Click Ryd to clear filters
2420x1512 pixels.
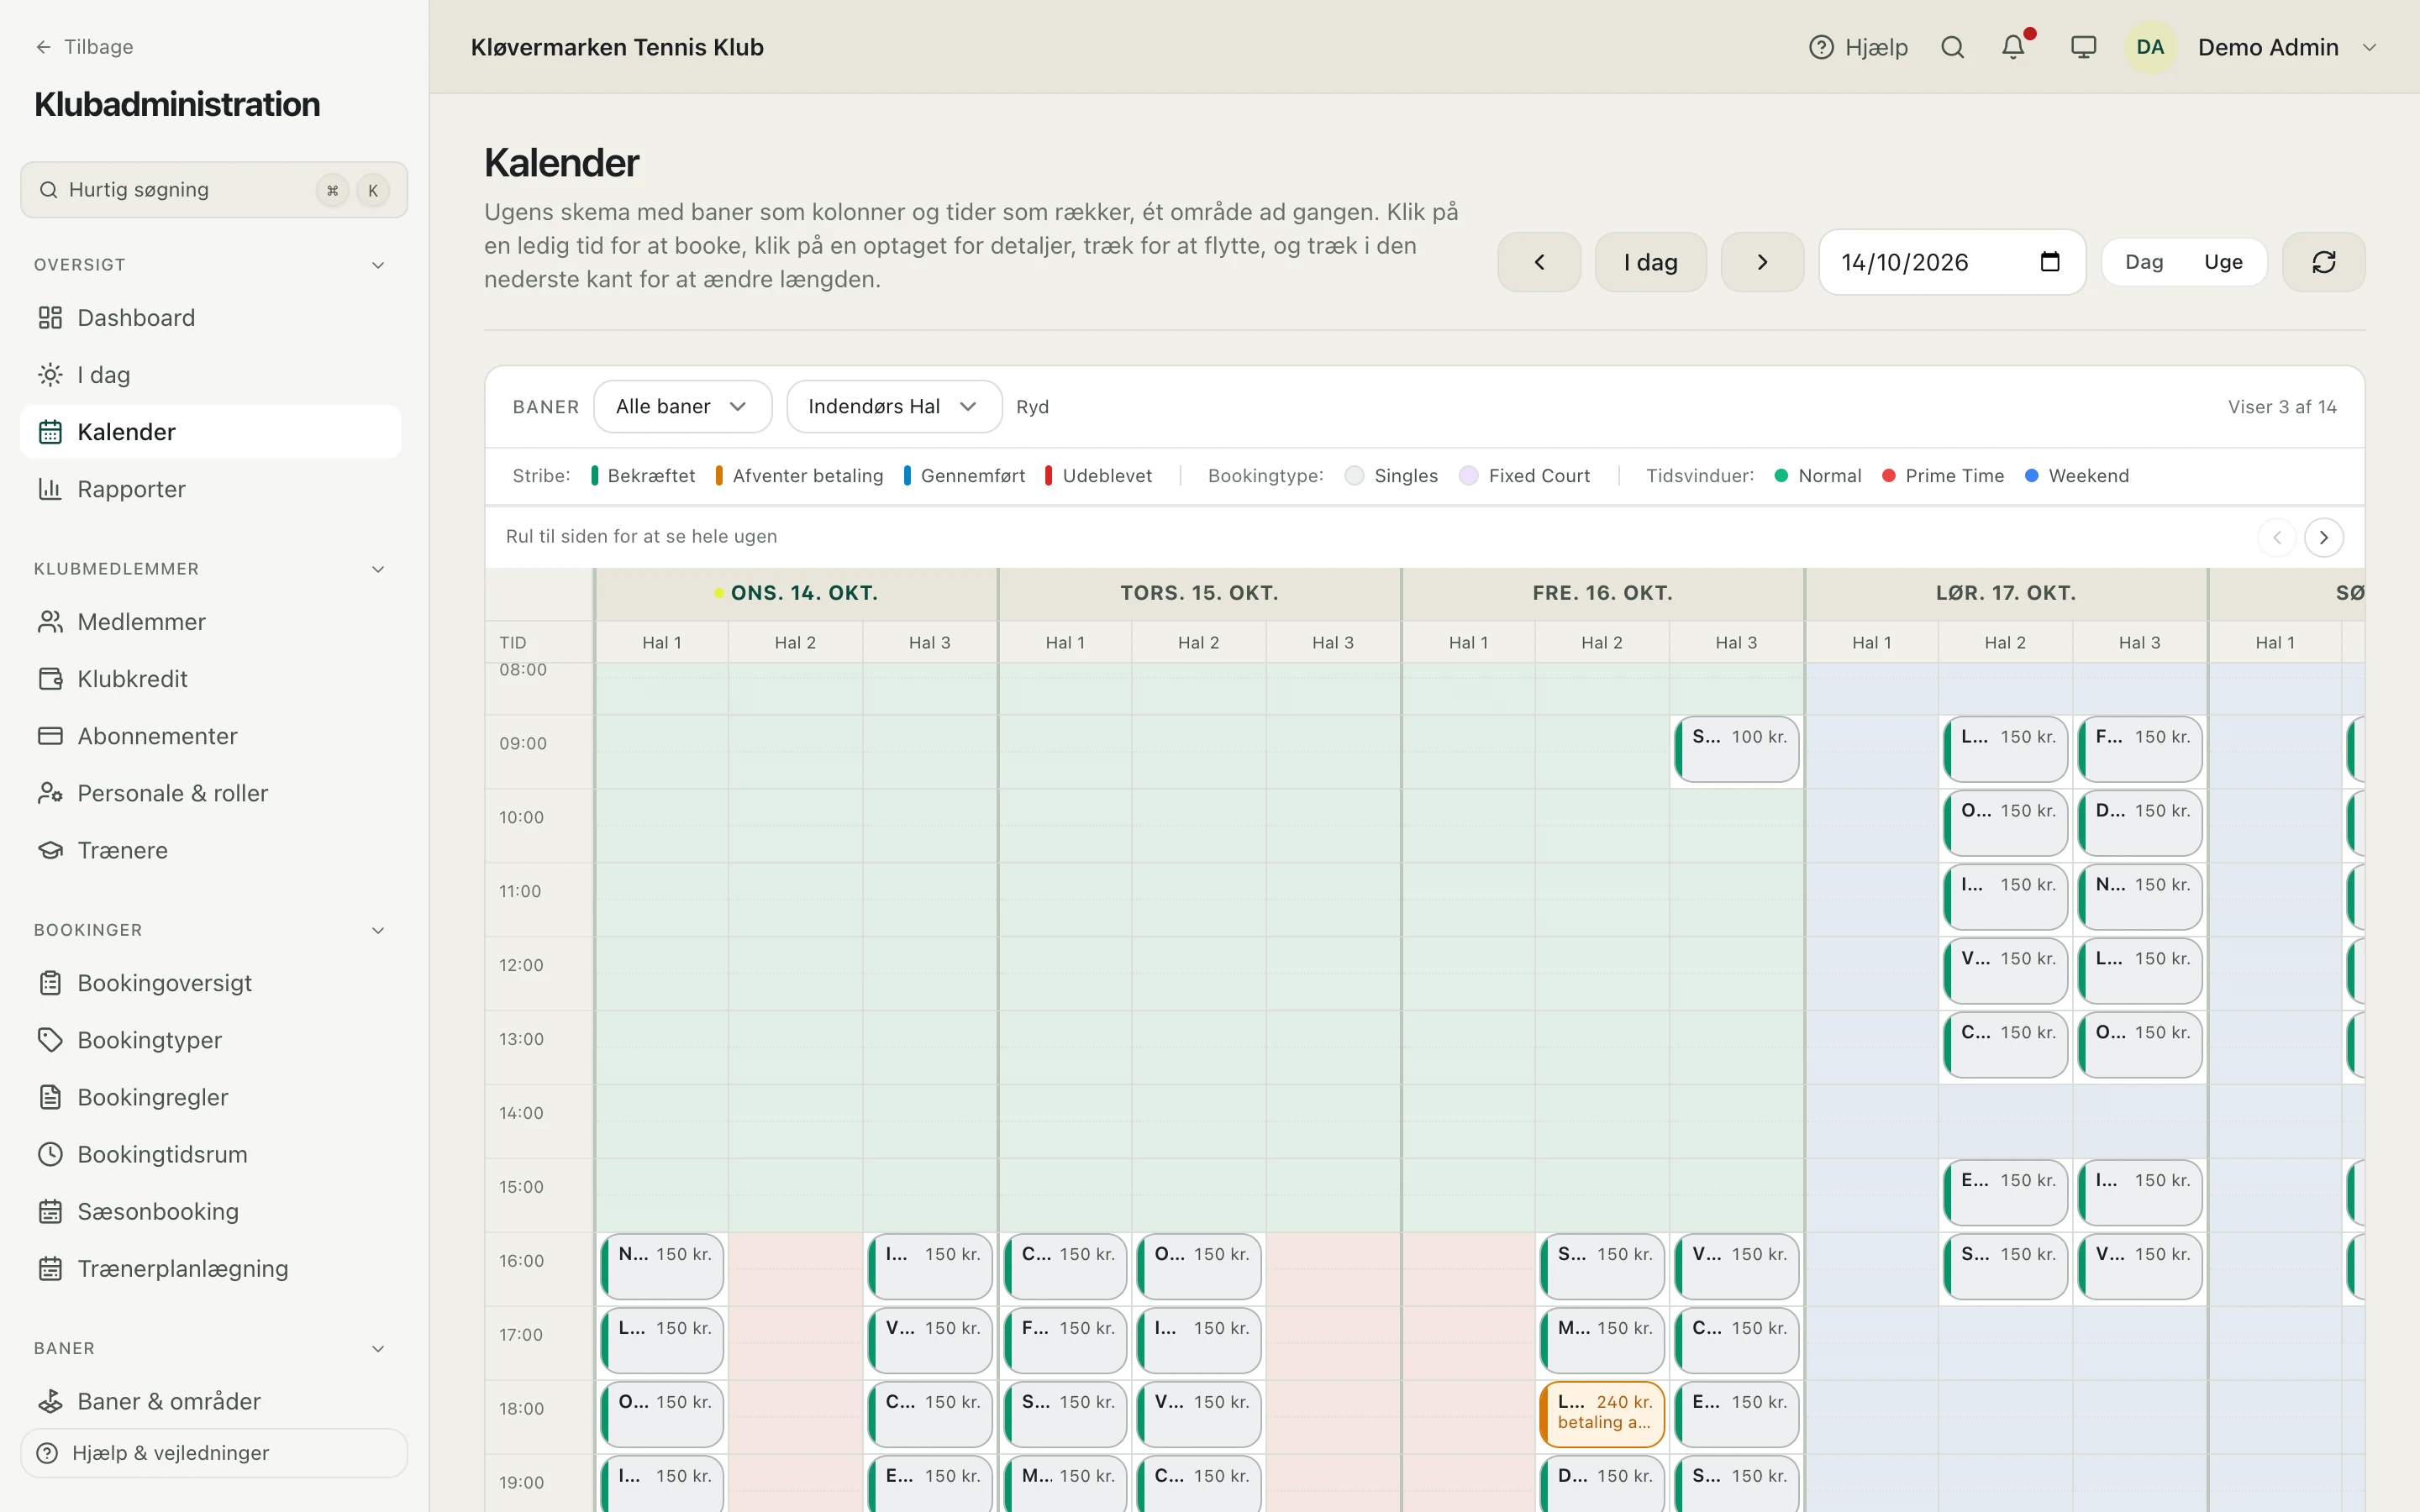(x=1032, y=407)
